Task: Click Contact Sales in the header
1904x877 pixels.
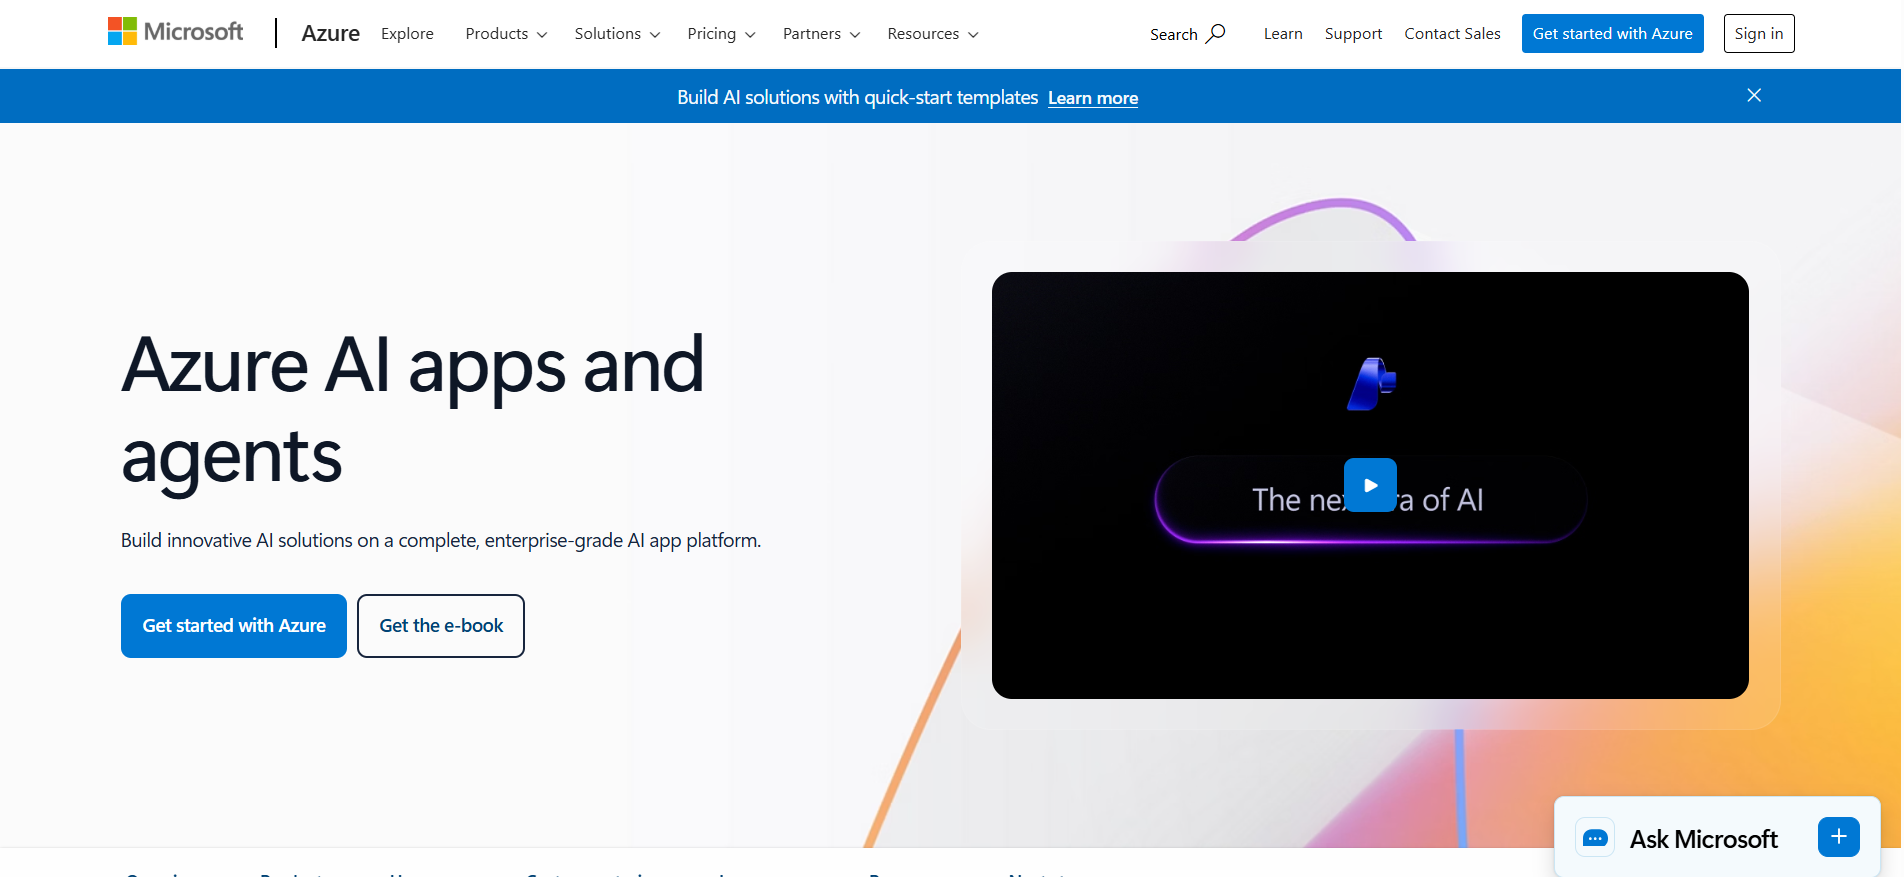Action: point(1452,34)
